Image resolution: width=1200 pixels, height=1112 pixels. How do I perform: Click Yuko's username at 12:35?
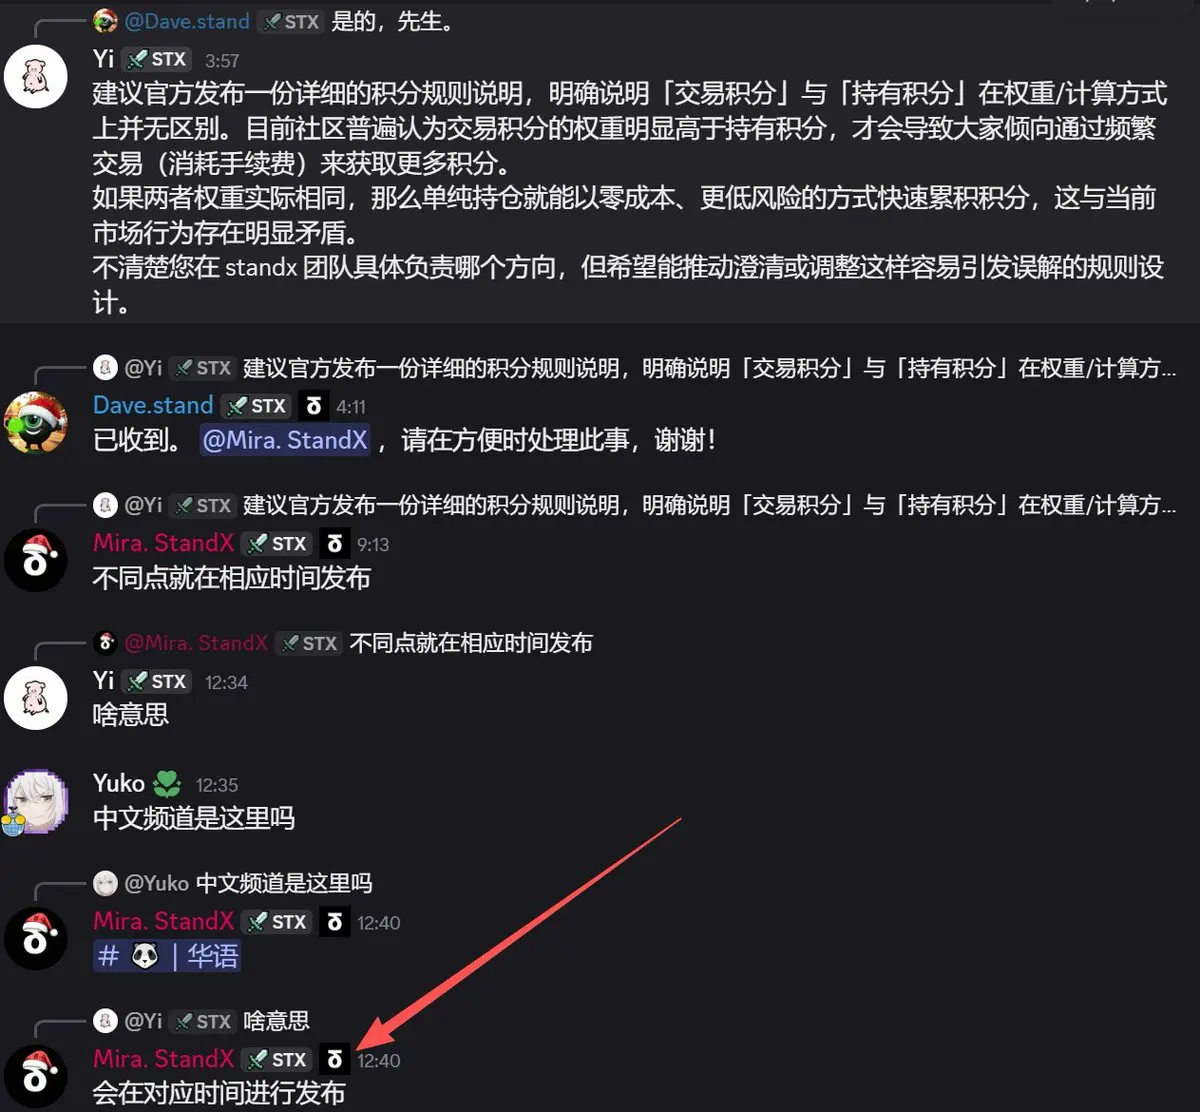point(119,783)
